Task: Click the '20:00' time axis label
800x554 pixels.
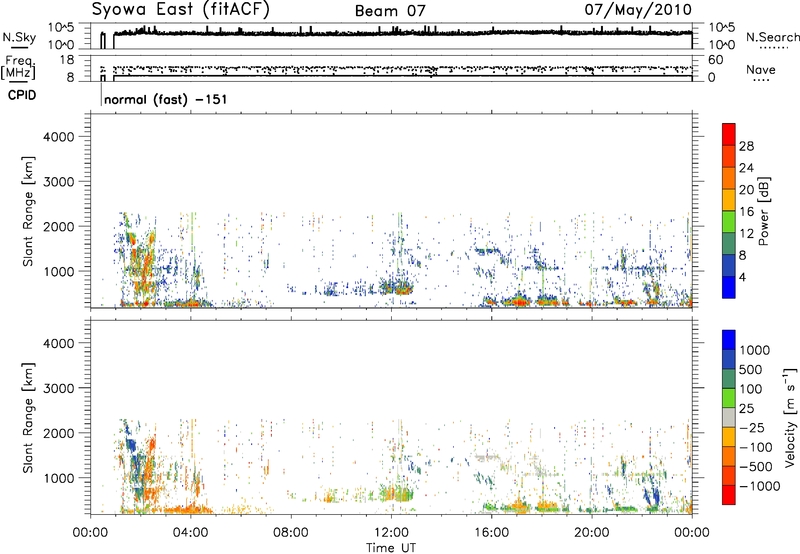Action: 591,533
